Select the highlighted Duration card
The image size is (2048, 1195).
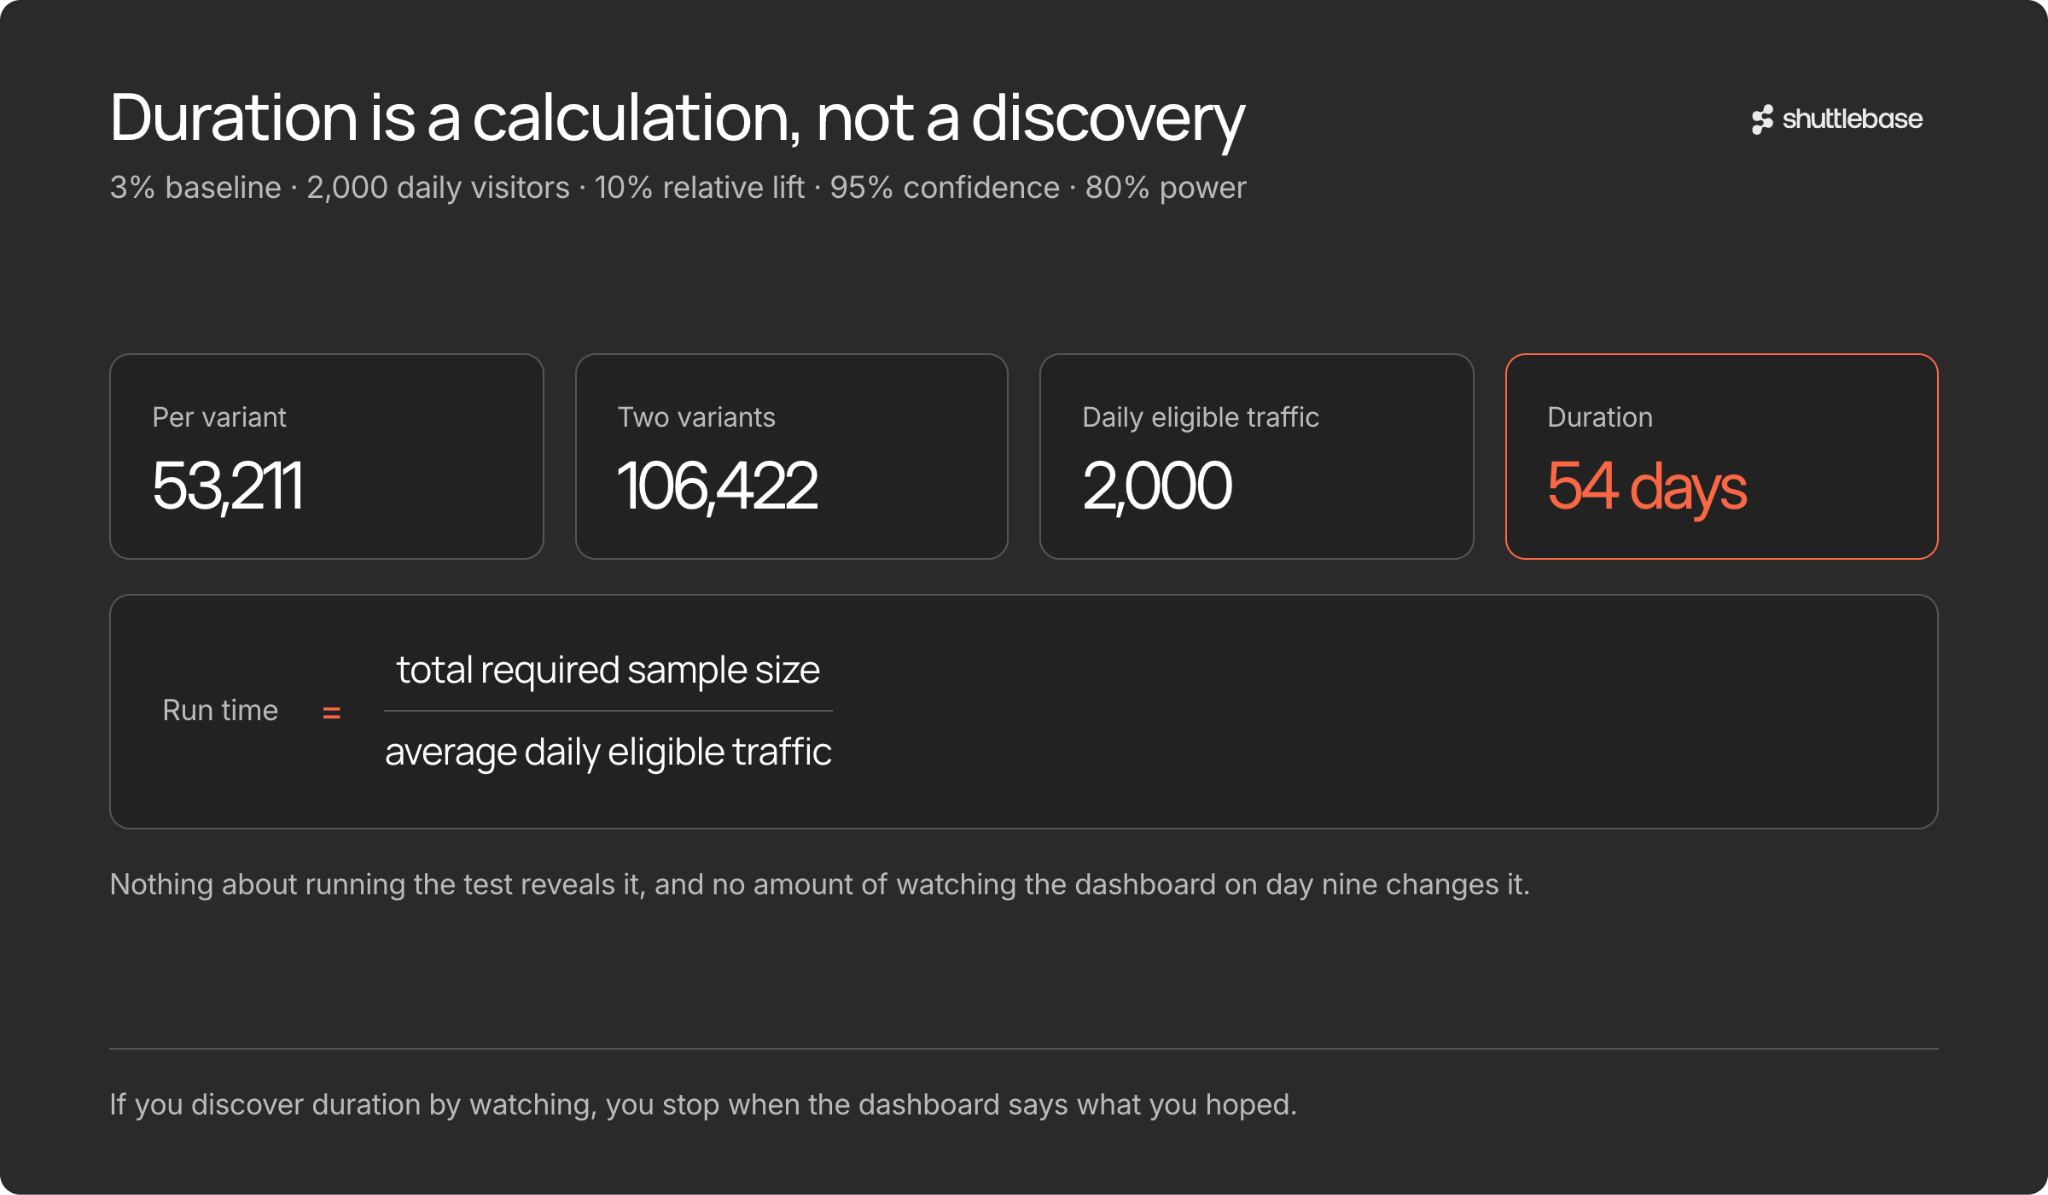pyautogui.click(x=1722, y=456)
